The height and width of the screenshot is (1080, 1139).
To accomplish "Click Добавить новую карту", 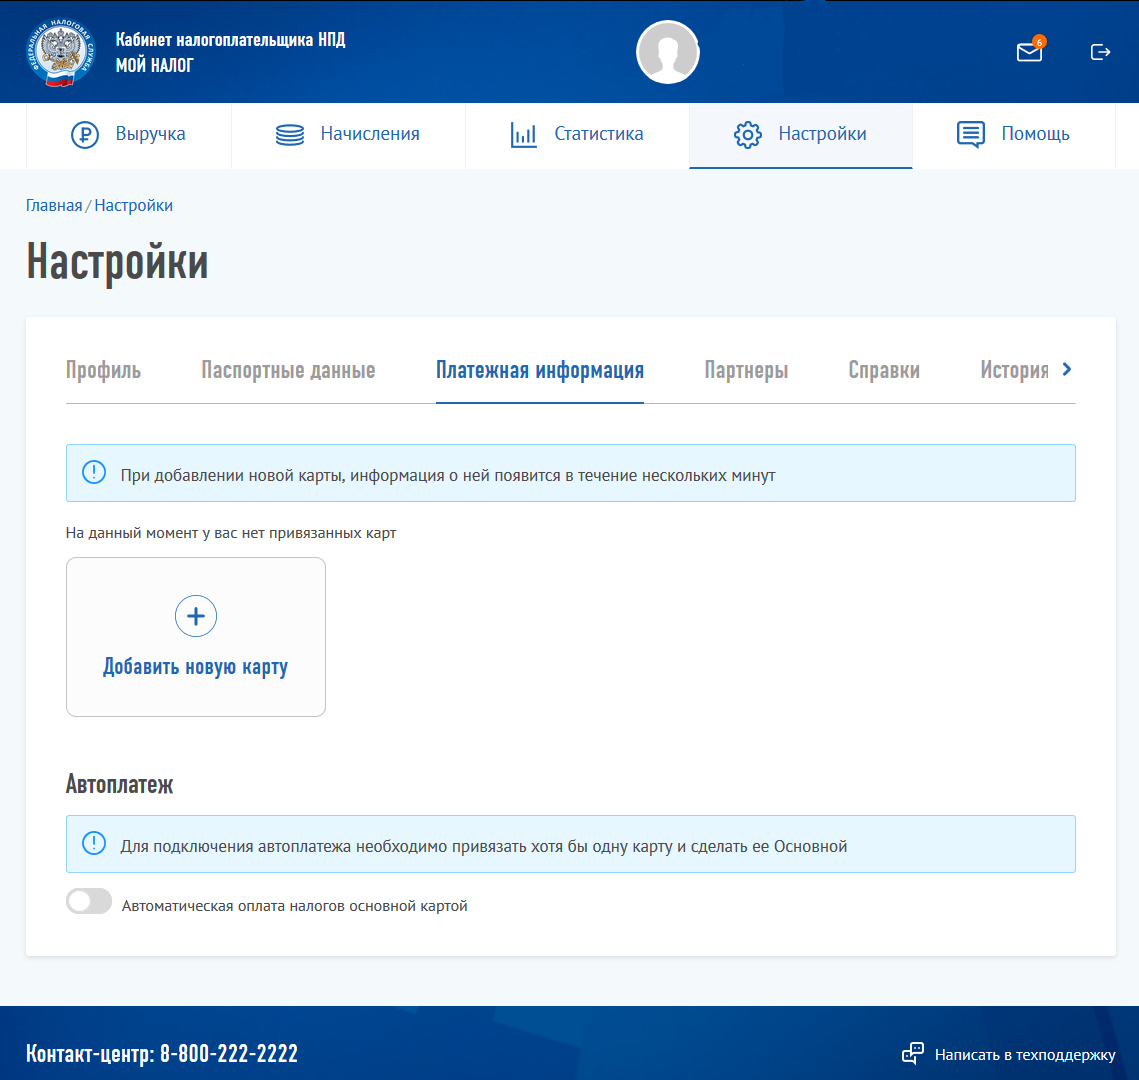I will [195, 637].
